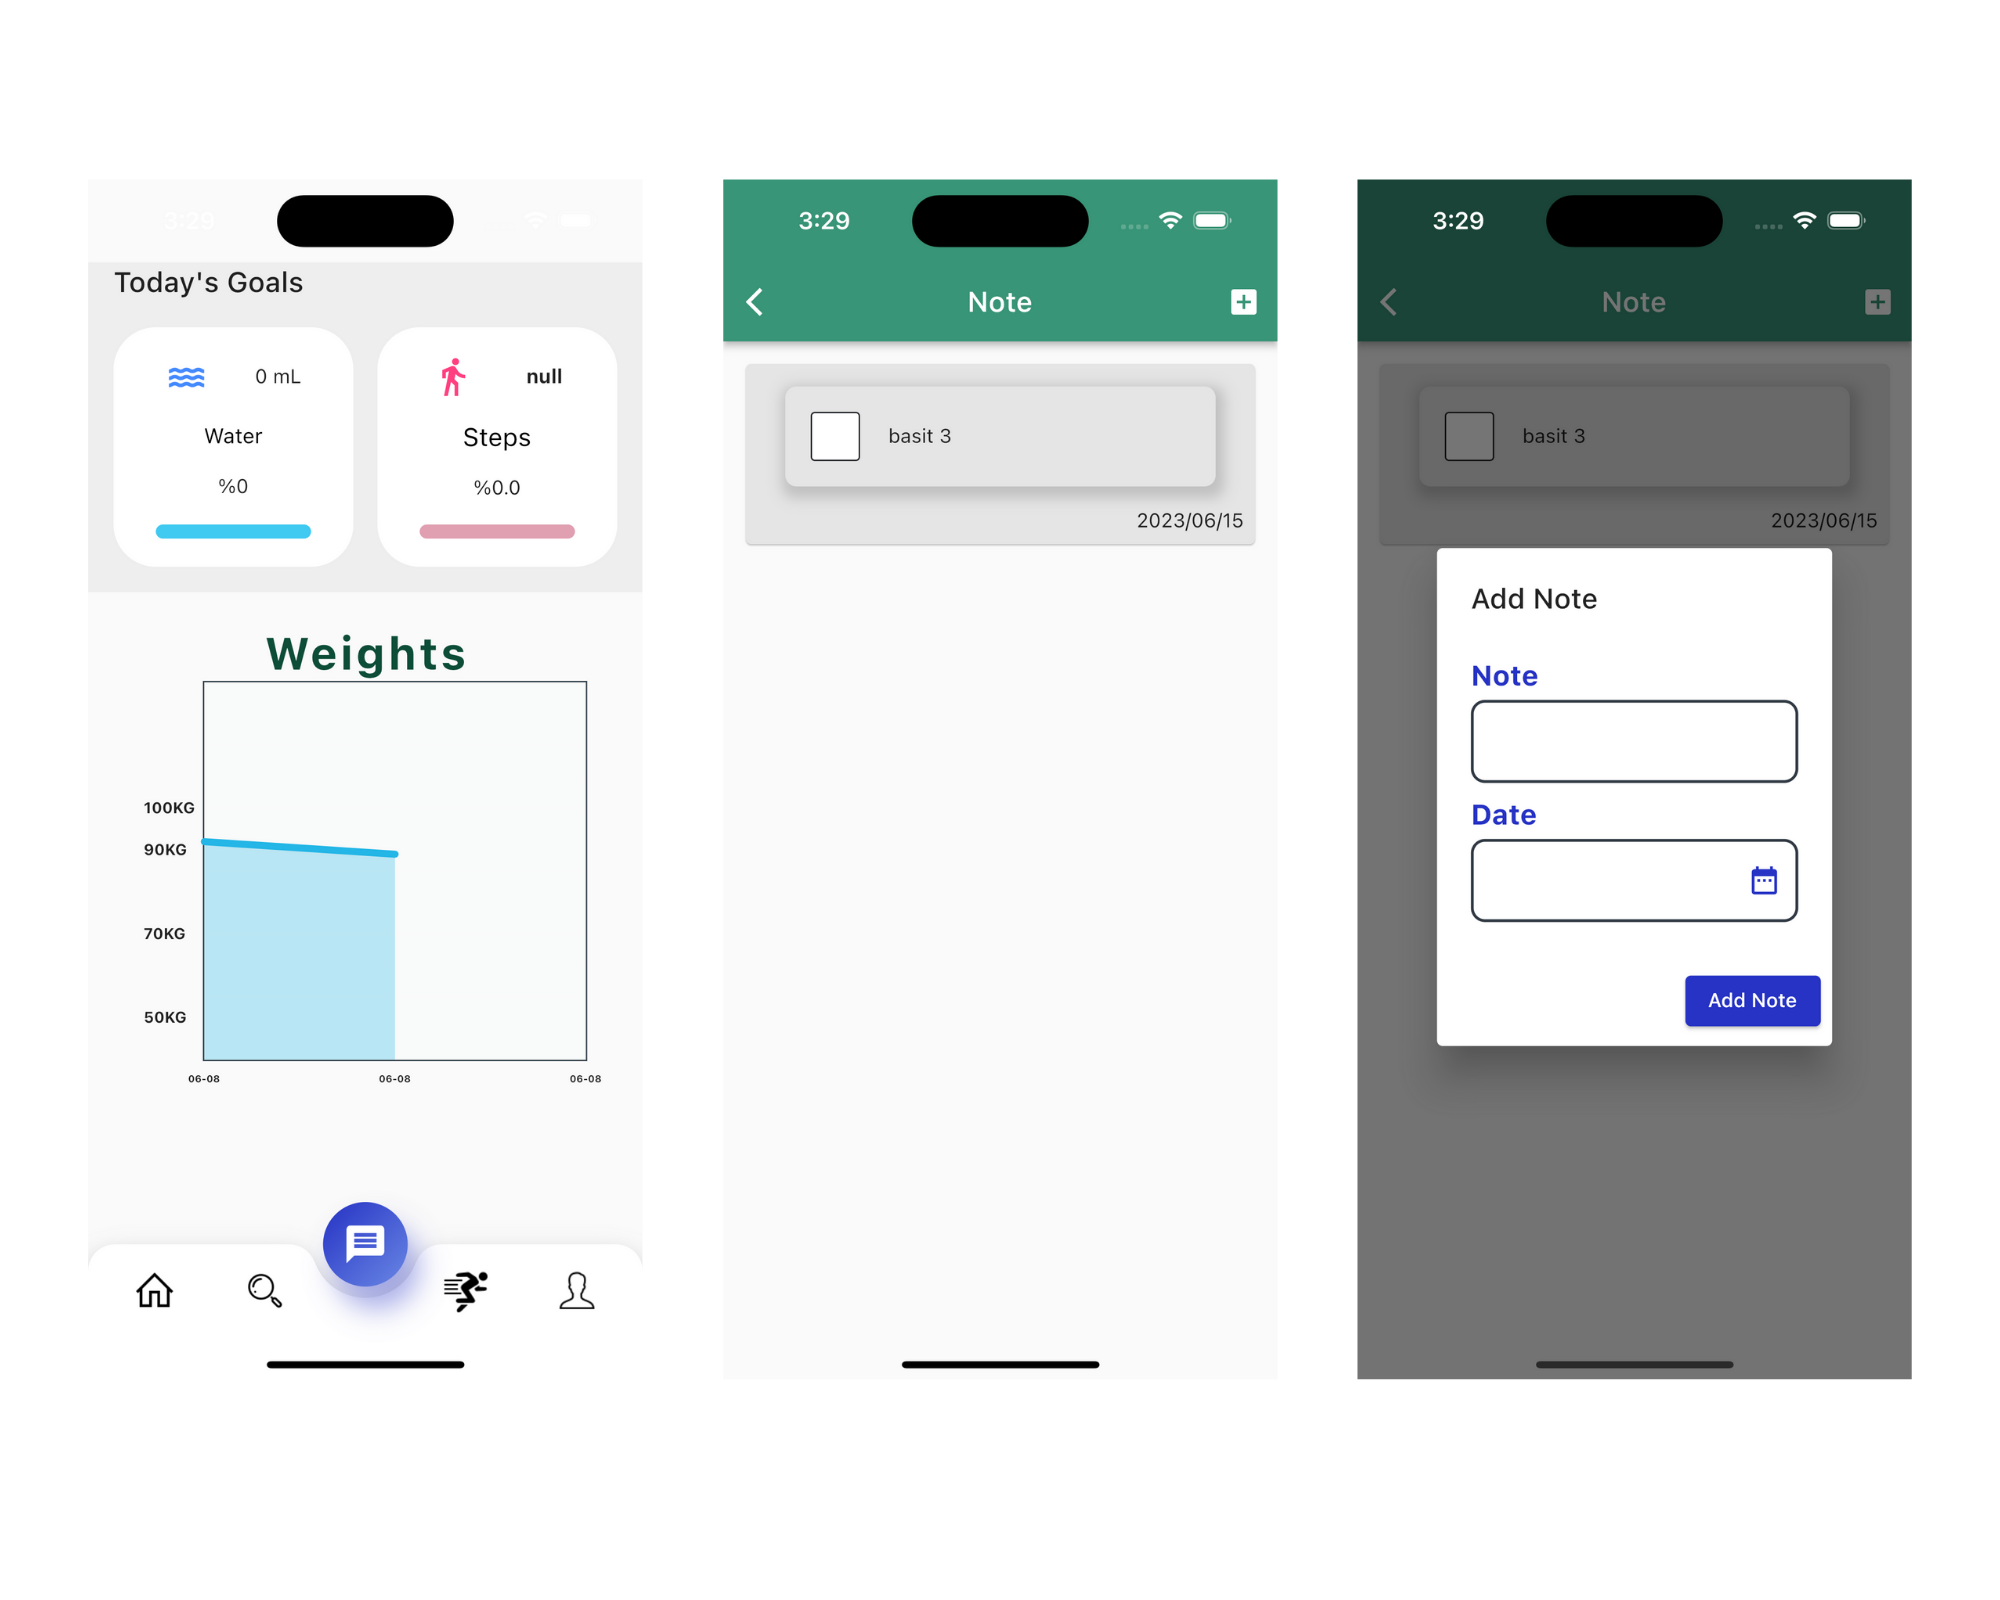
Task: Tap the Running/Activity icon in bottom navigation
Action: [x=469, y=1290]
